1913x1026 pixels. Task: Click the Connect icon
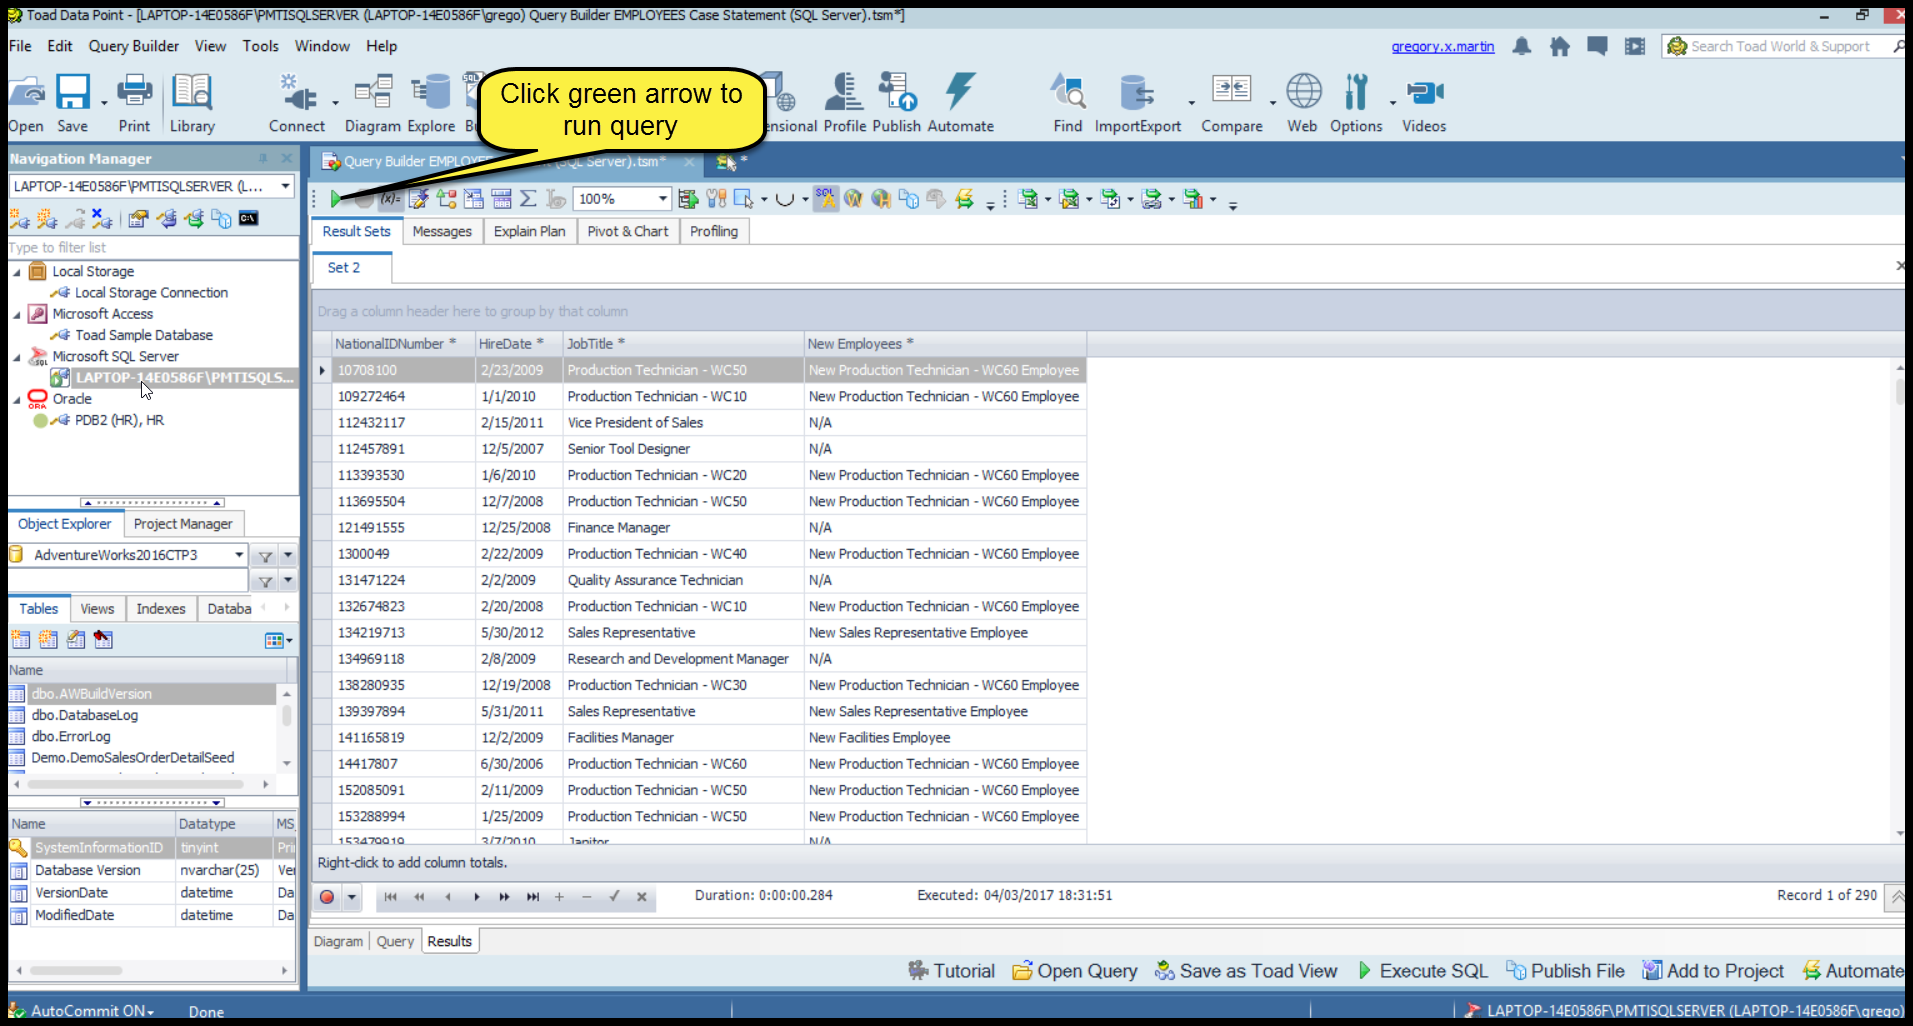tap(297, 102)
